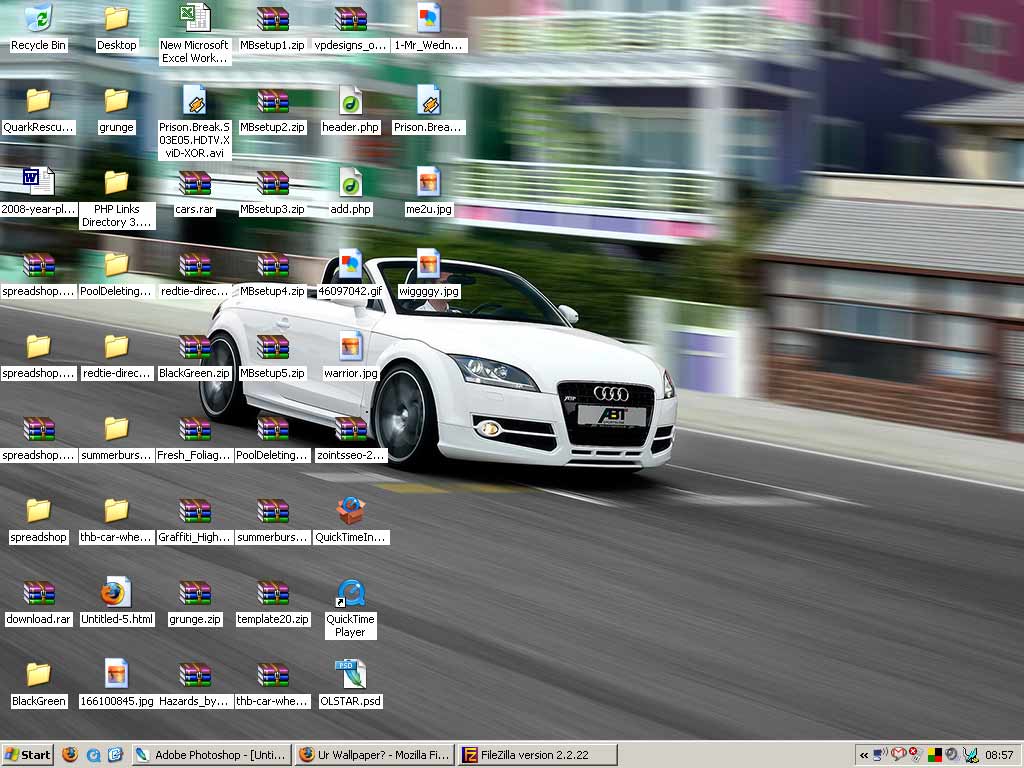The width and height of the screenshot is (1024, 768).
Task: Expand hidden system tray icons
Action: [863, 755]
